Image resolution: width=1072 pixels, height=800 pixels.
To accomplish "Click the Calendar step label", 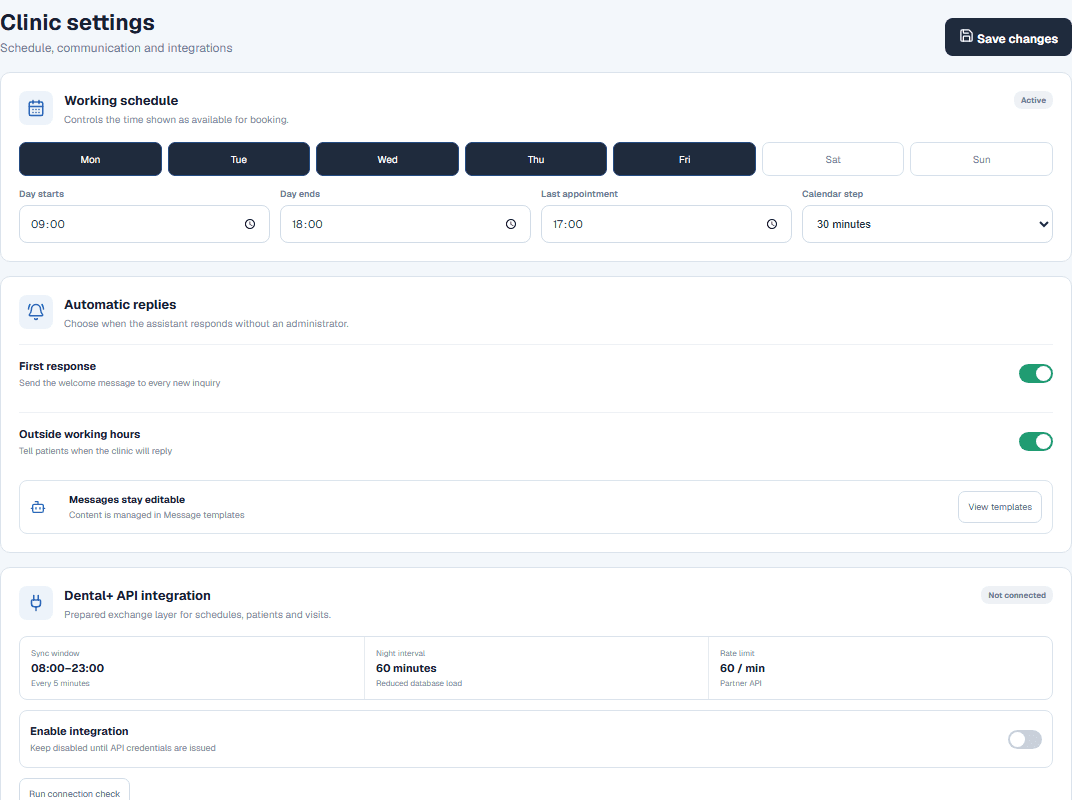I will click(x=832, y=194).
